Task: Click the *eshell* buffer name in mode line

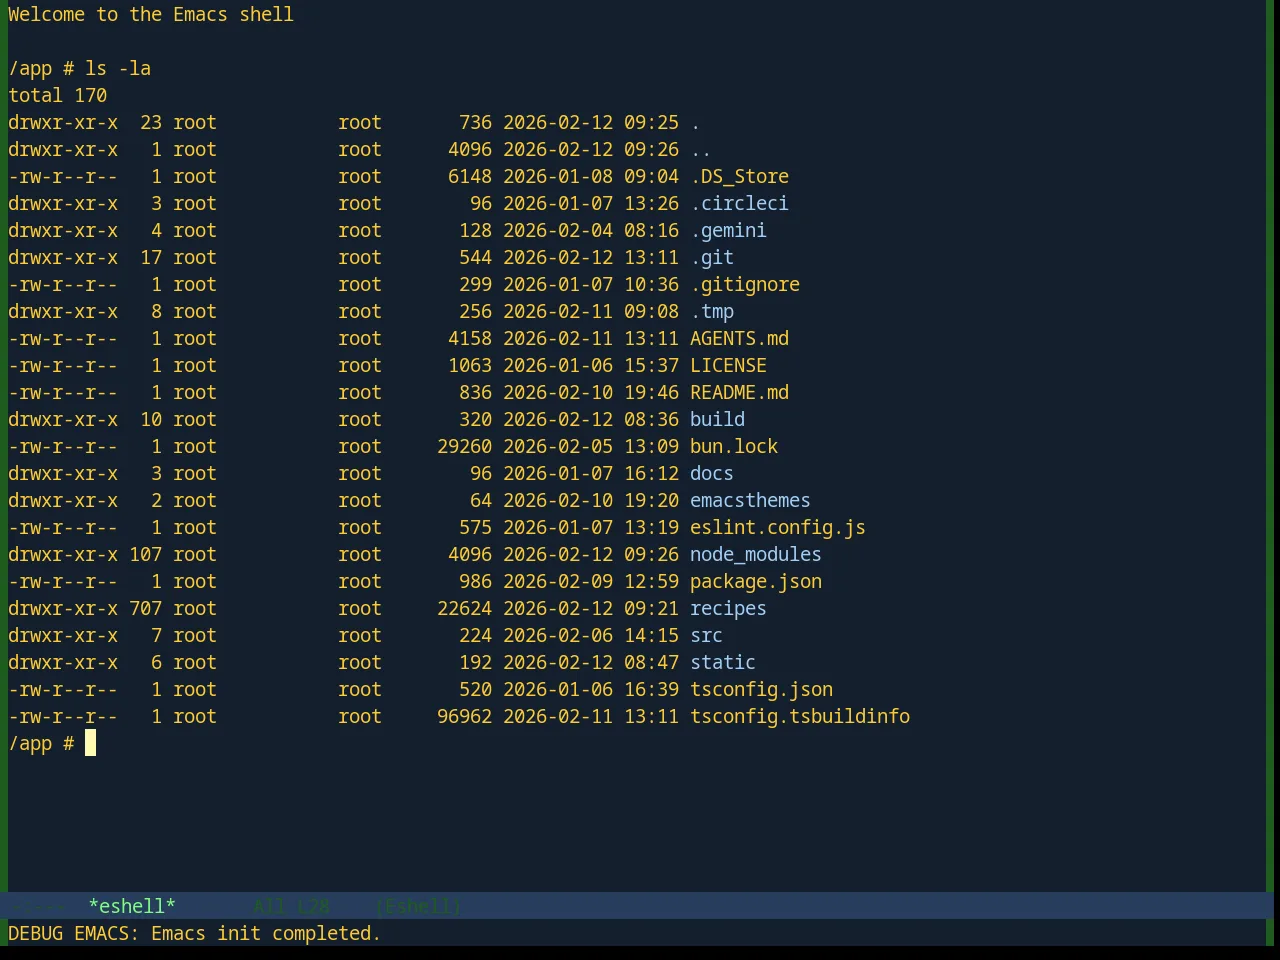Action: point(132,906)
